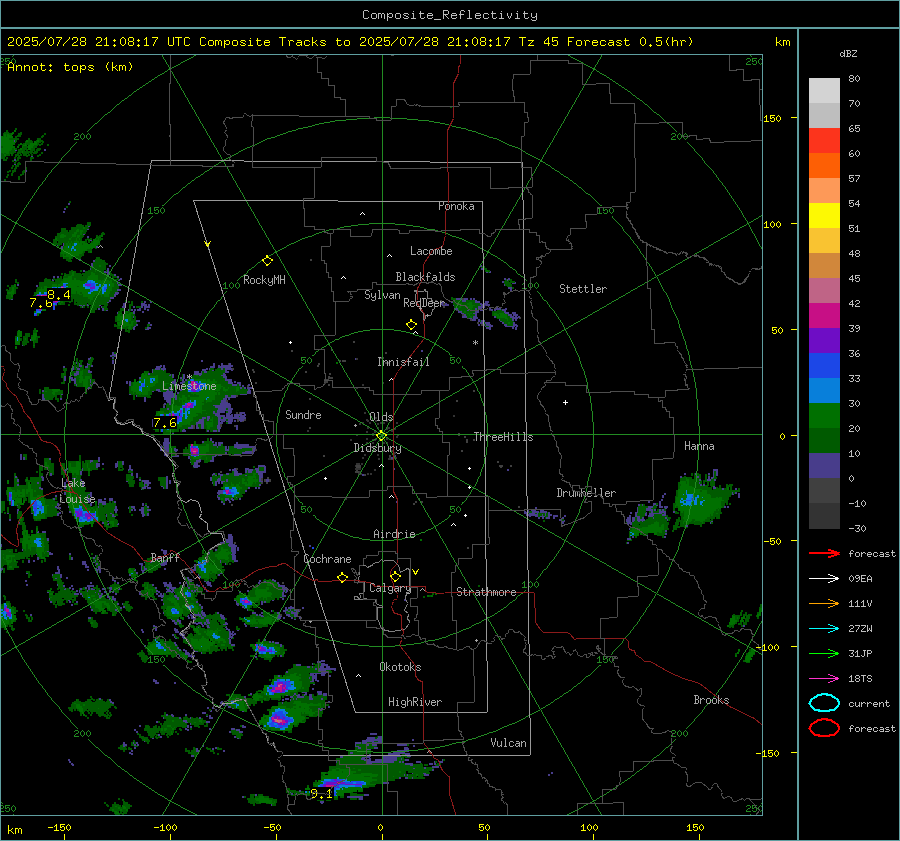Choose the green 30-20 dBZ color swatch
900x841 pixels.
coord(824,416)
